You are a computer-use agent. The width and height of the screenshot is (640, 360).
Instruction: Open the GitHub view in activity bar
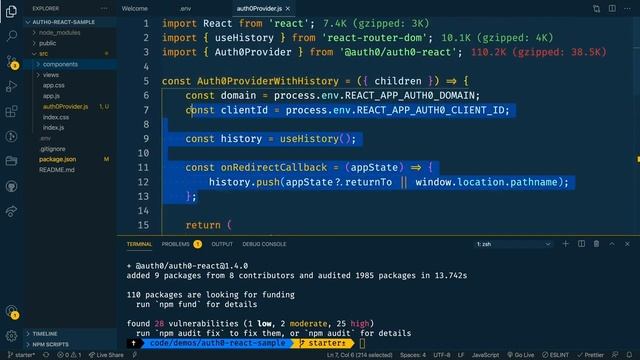tap(11, 187)
